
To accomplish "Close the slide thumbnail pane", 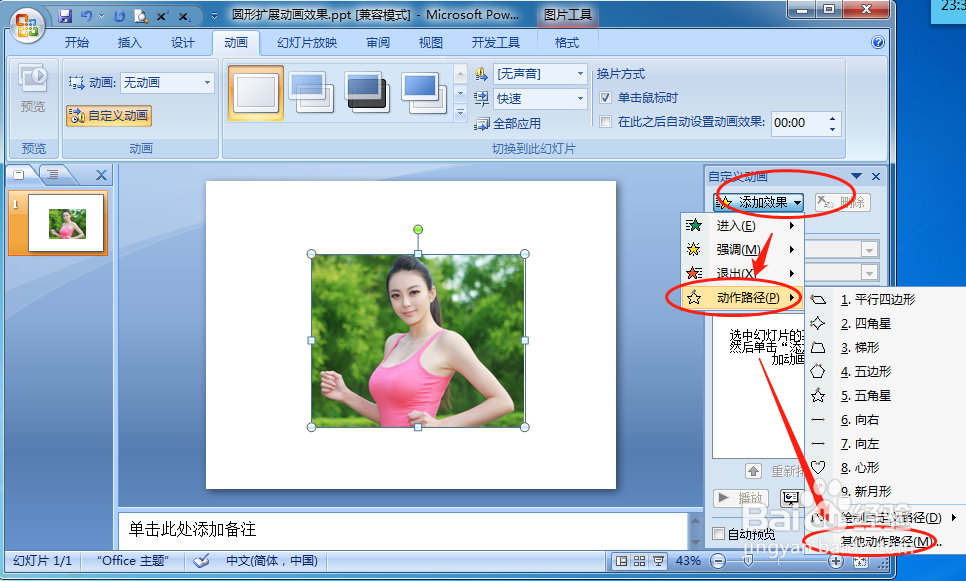I will (x=102, y=175).
